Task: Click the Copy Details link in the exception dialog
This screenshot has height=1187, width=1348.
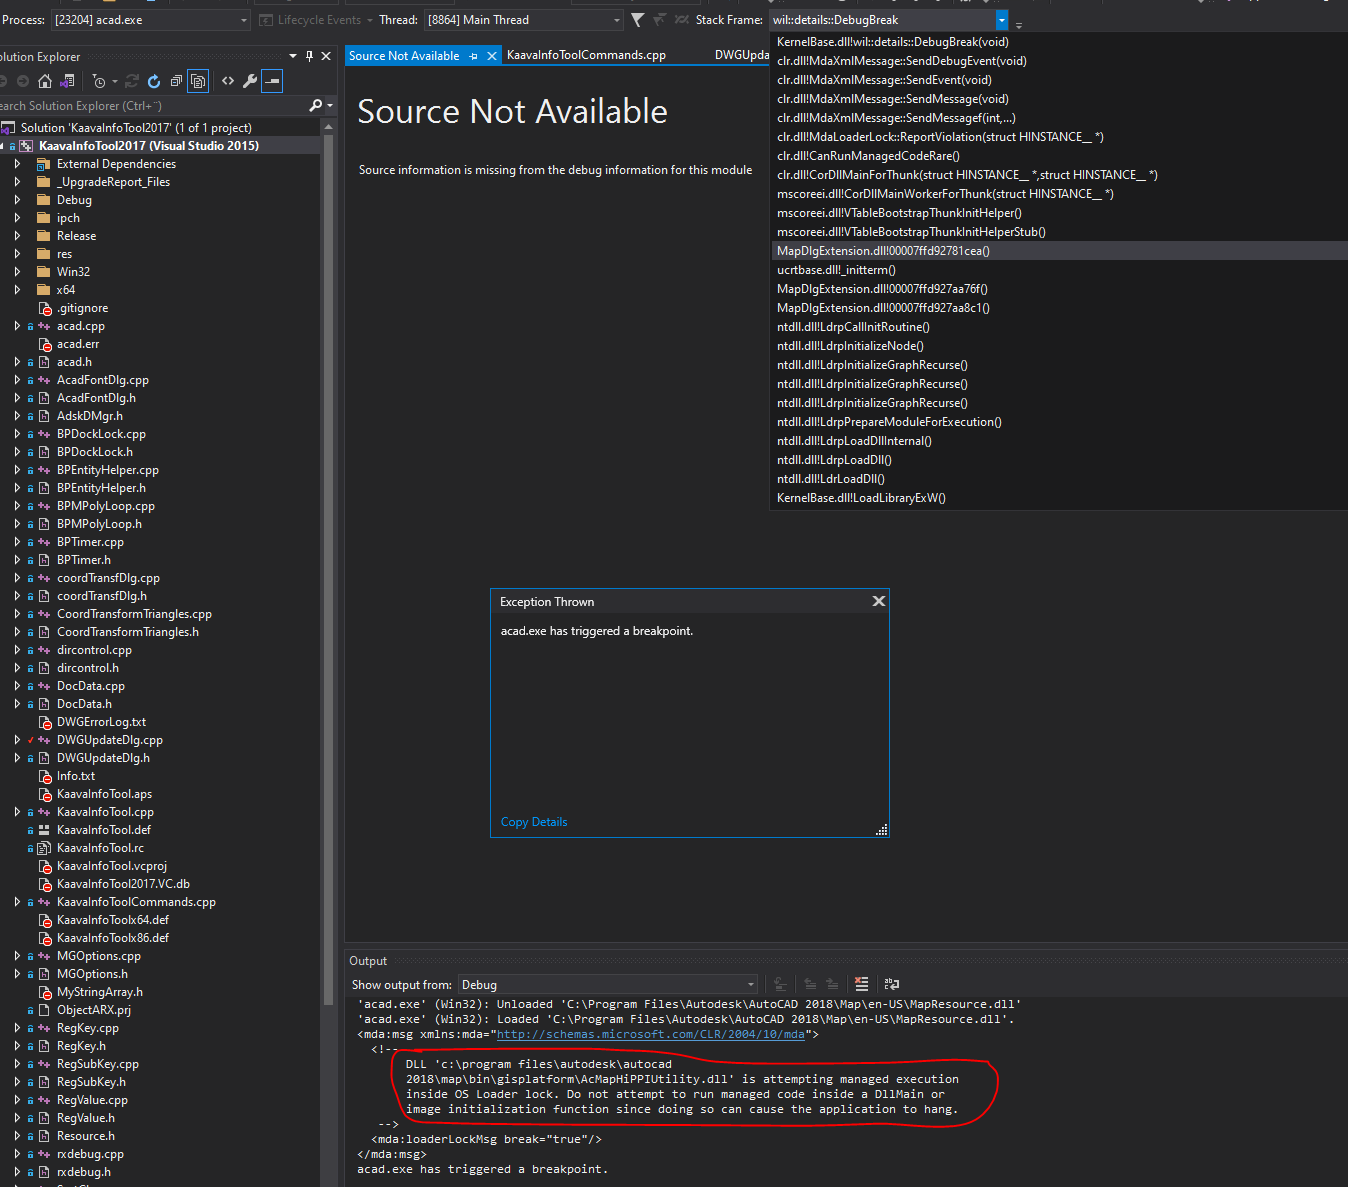Action: click(x=533, y=821)
